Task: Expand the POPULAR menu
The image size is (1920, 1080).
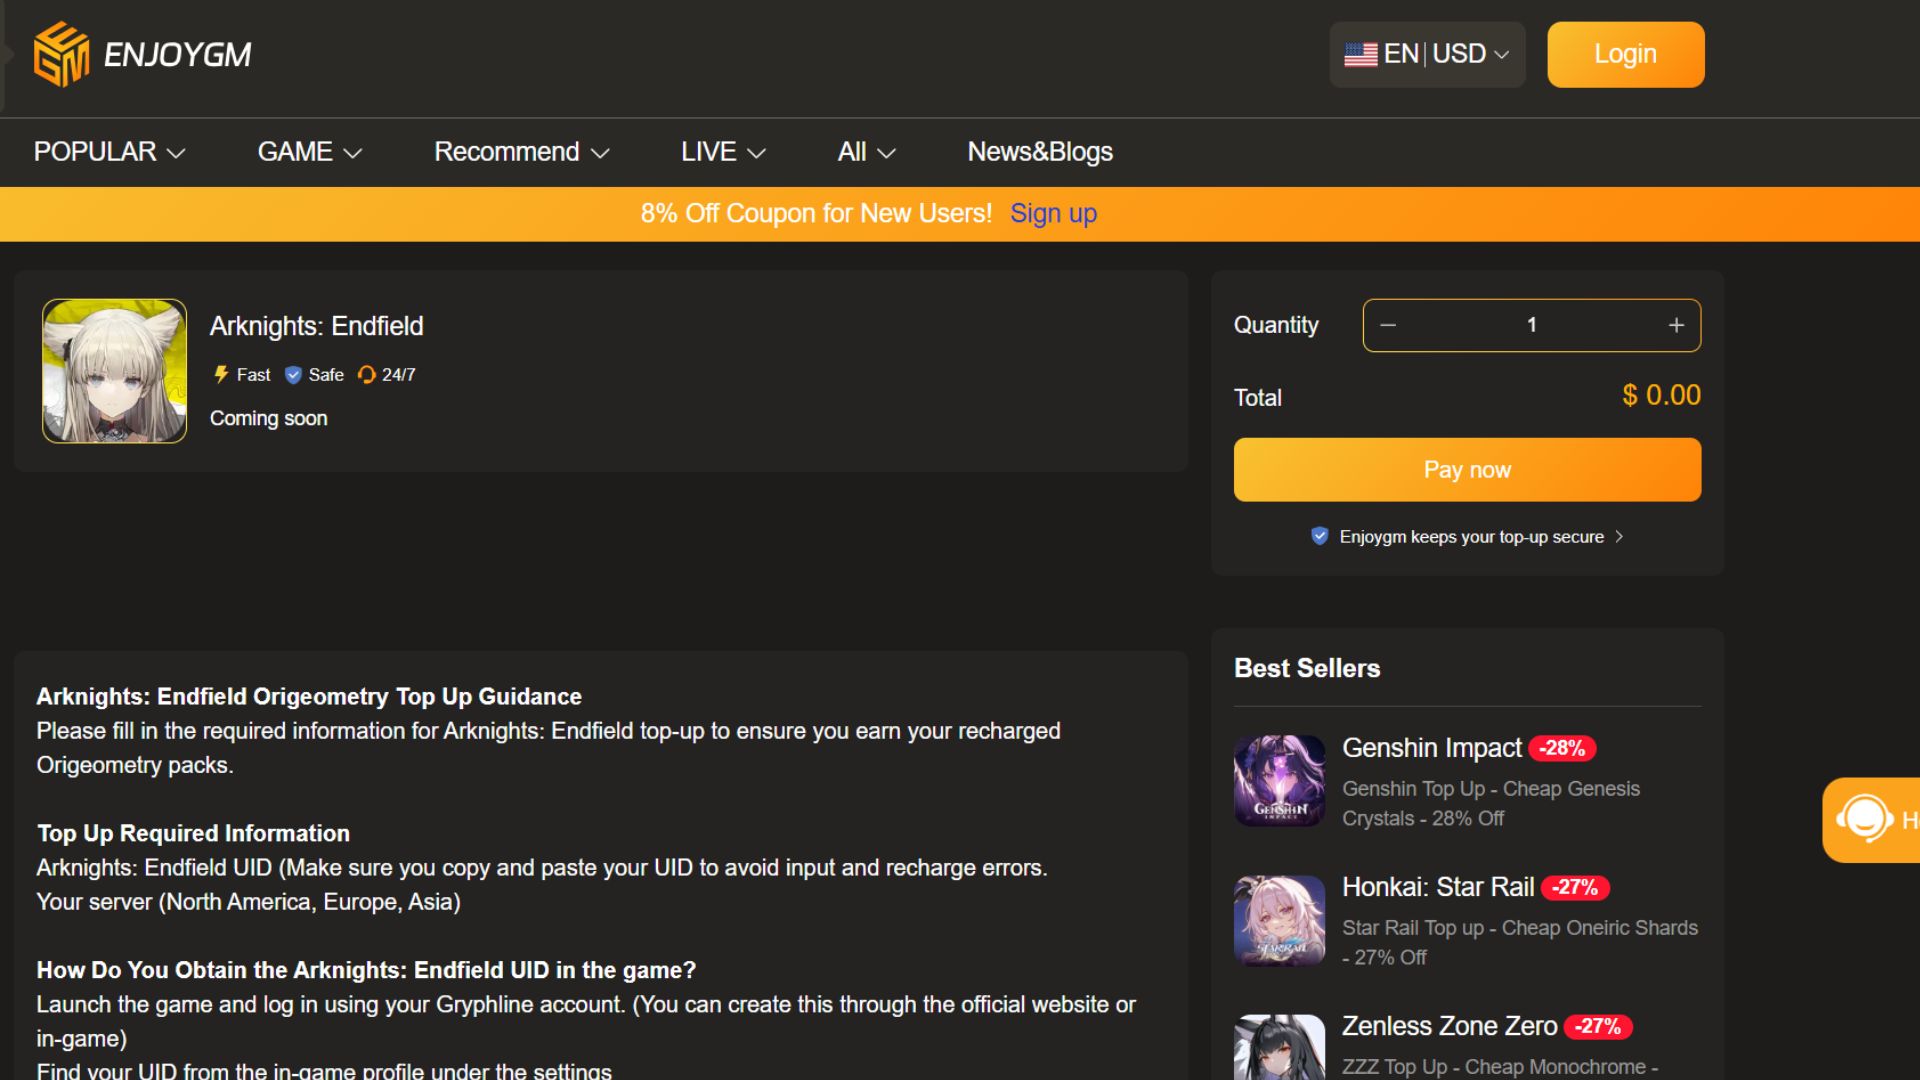Action: 109,152
